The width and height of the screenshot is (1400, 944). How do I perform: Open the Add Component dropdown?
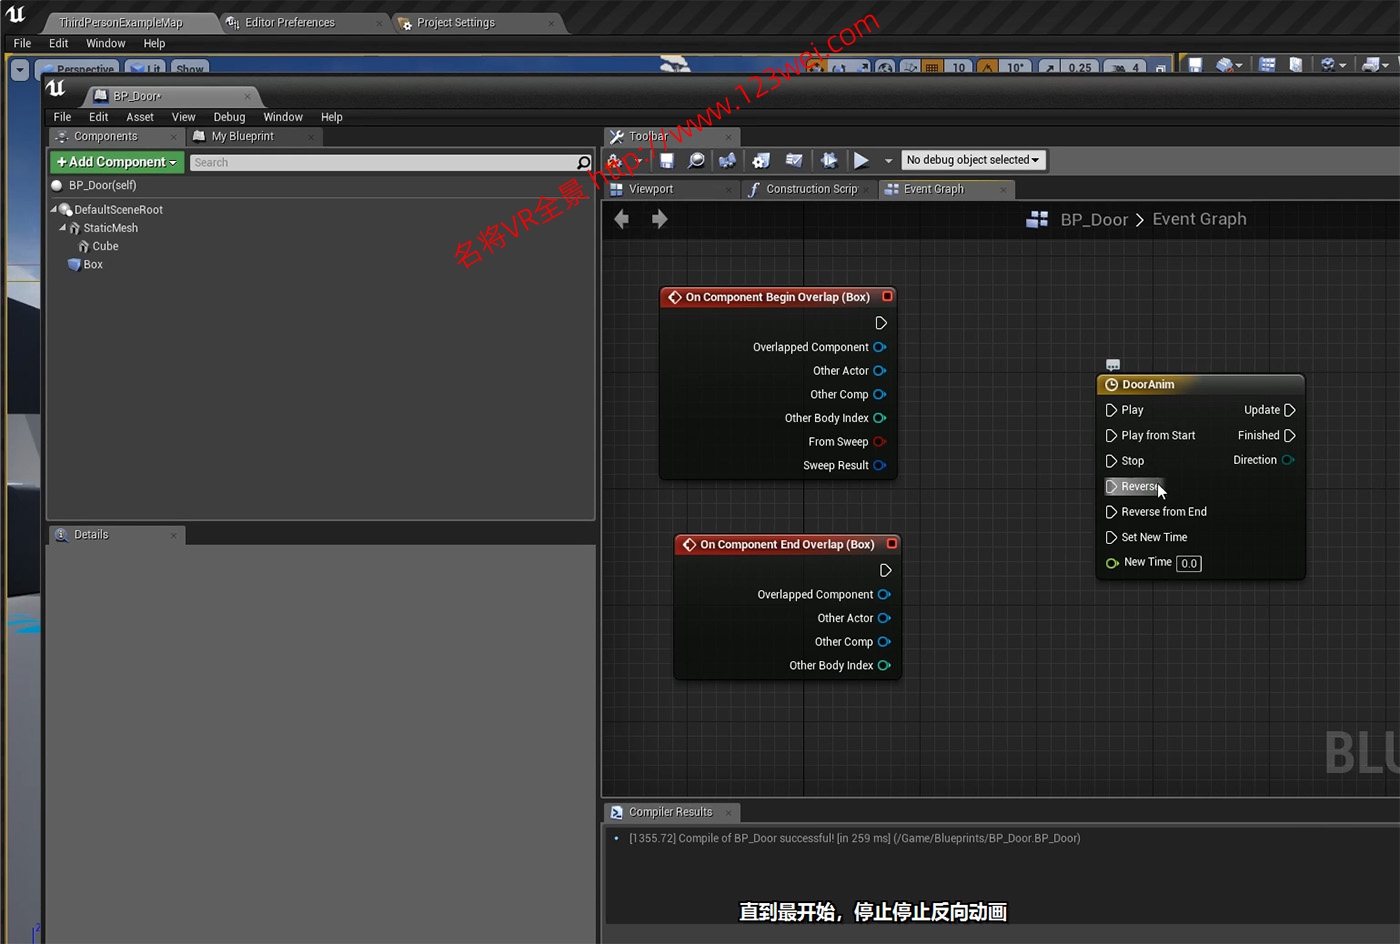(x=117, y=162)
